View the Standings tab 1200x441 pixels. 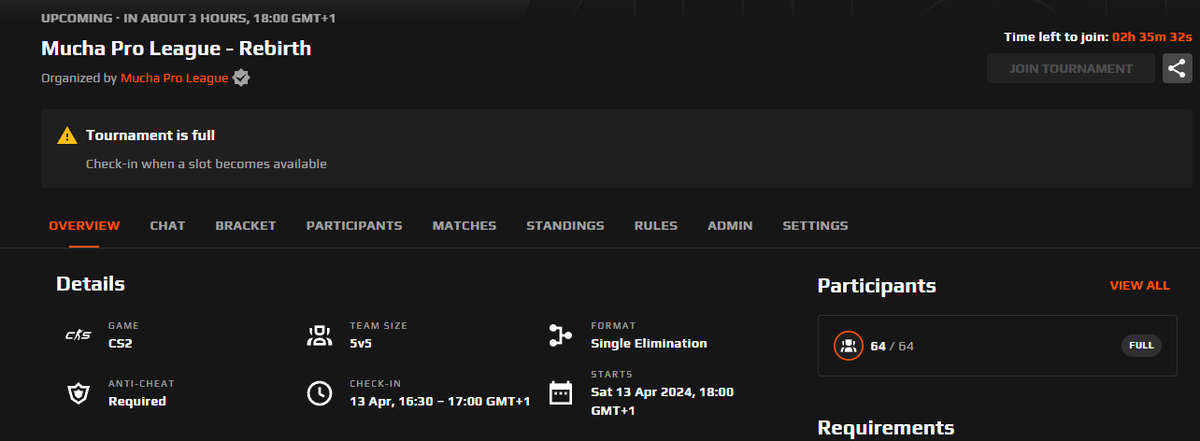click(565, 226)
